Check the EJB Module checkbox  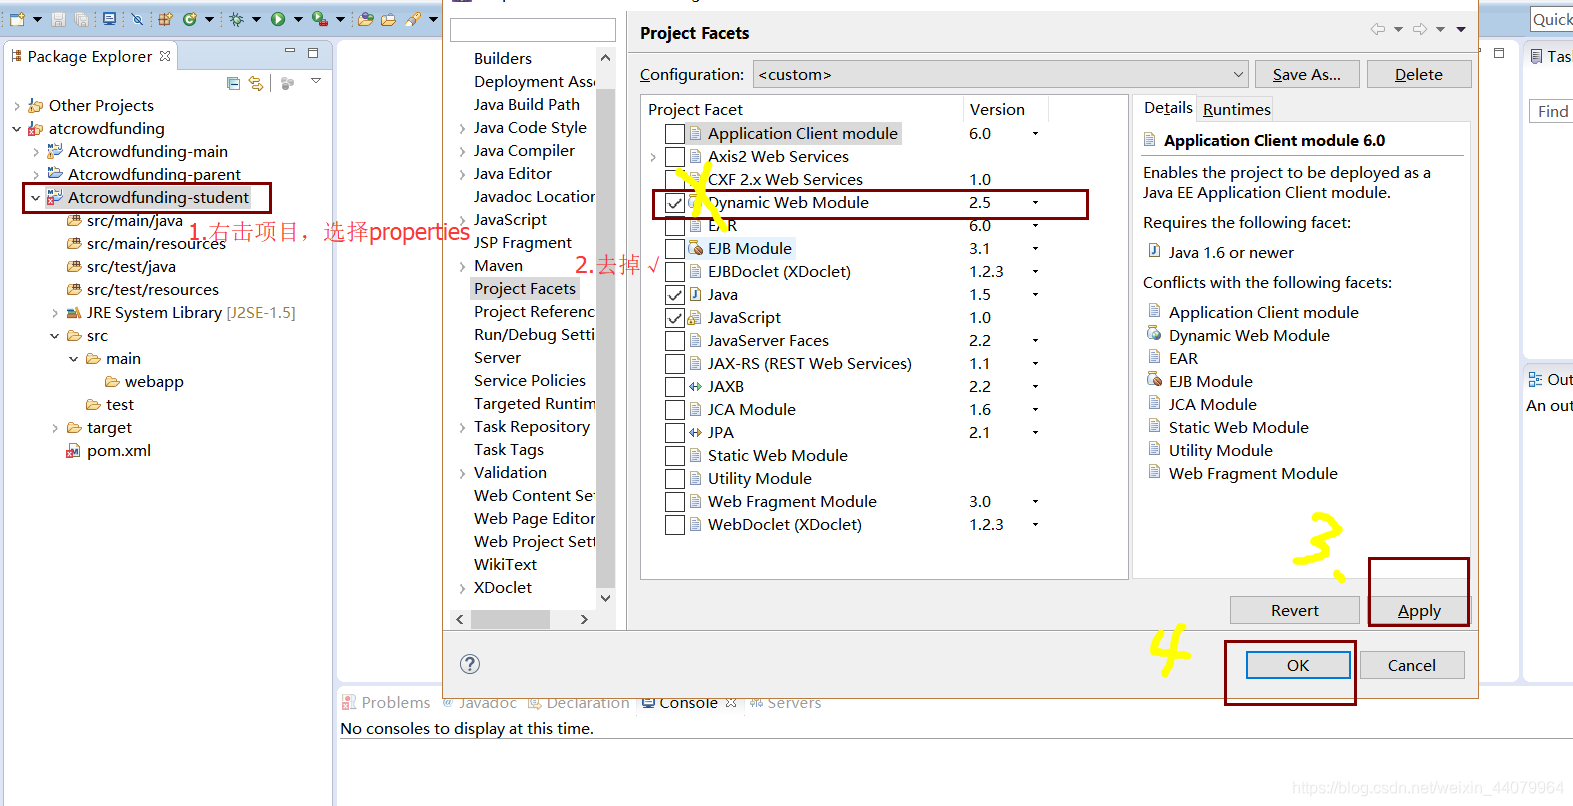pos(675,249)
